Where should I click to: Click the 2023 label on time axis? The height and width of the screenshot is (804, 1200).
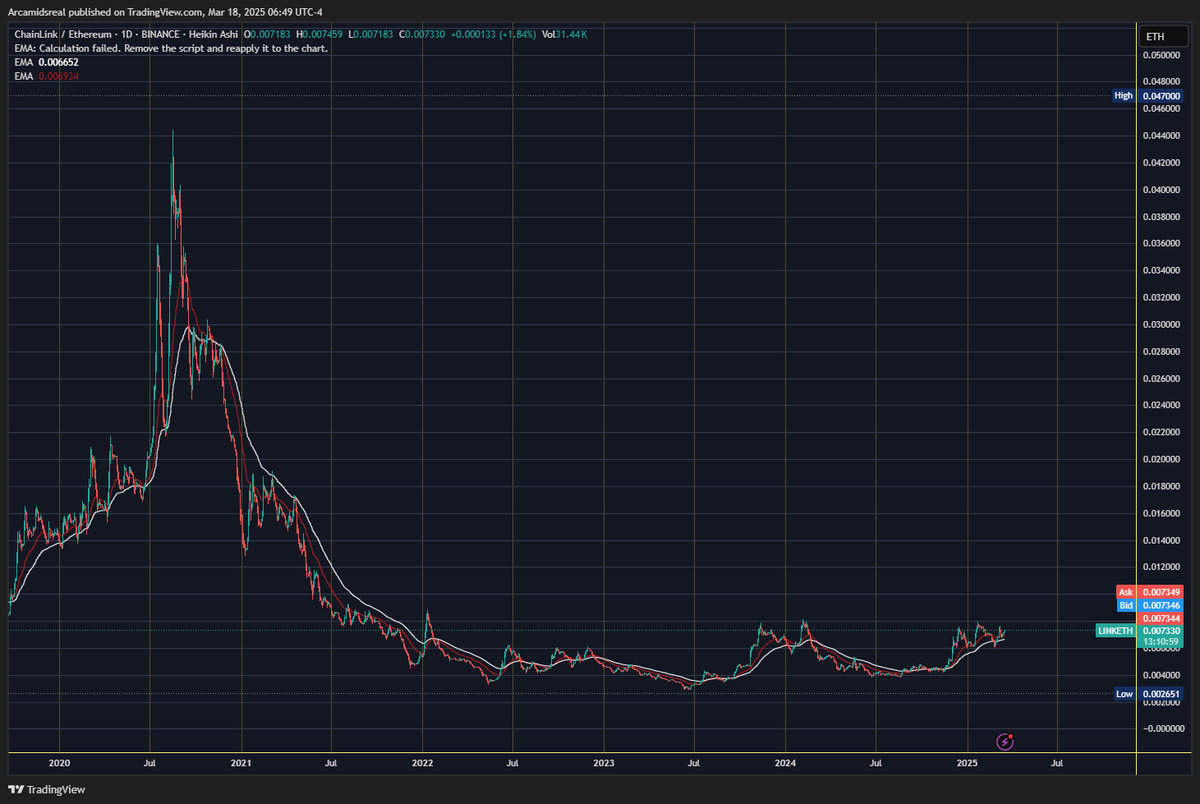coord(603,763)
